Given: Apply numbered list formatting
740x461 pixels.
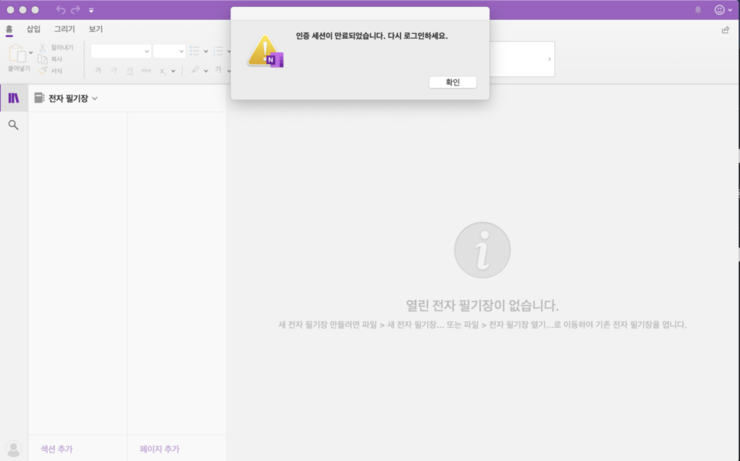Looking at the screenshot, I should (x=218, y=51).
